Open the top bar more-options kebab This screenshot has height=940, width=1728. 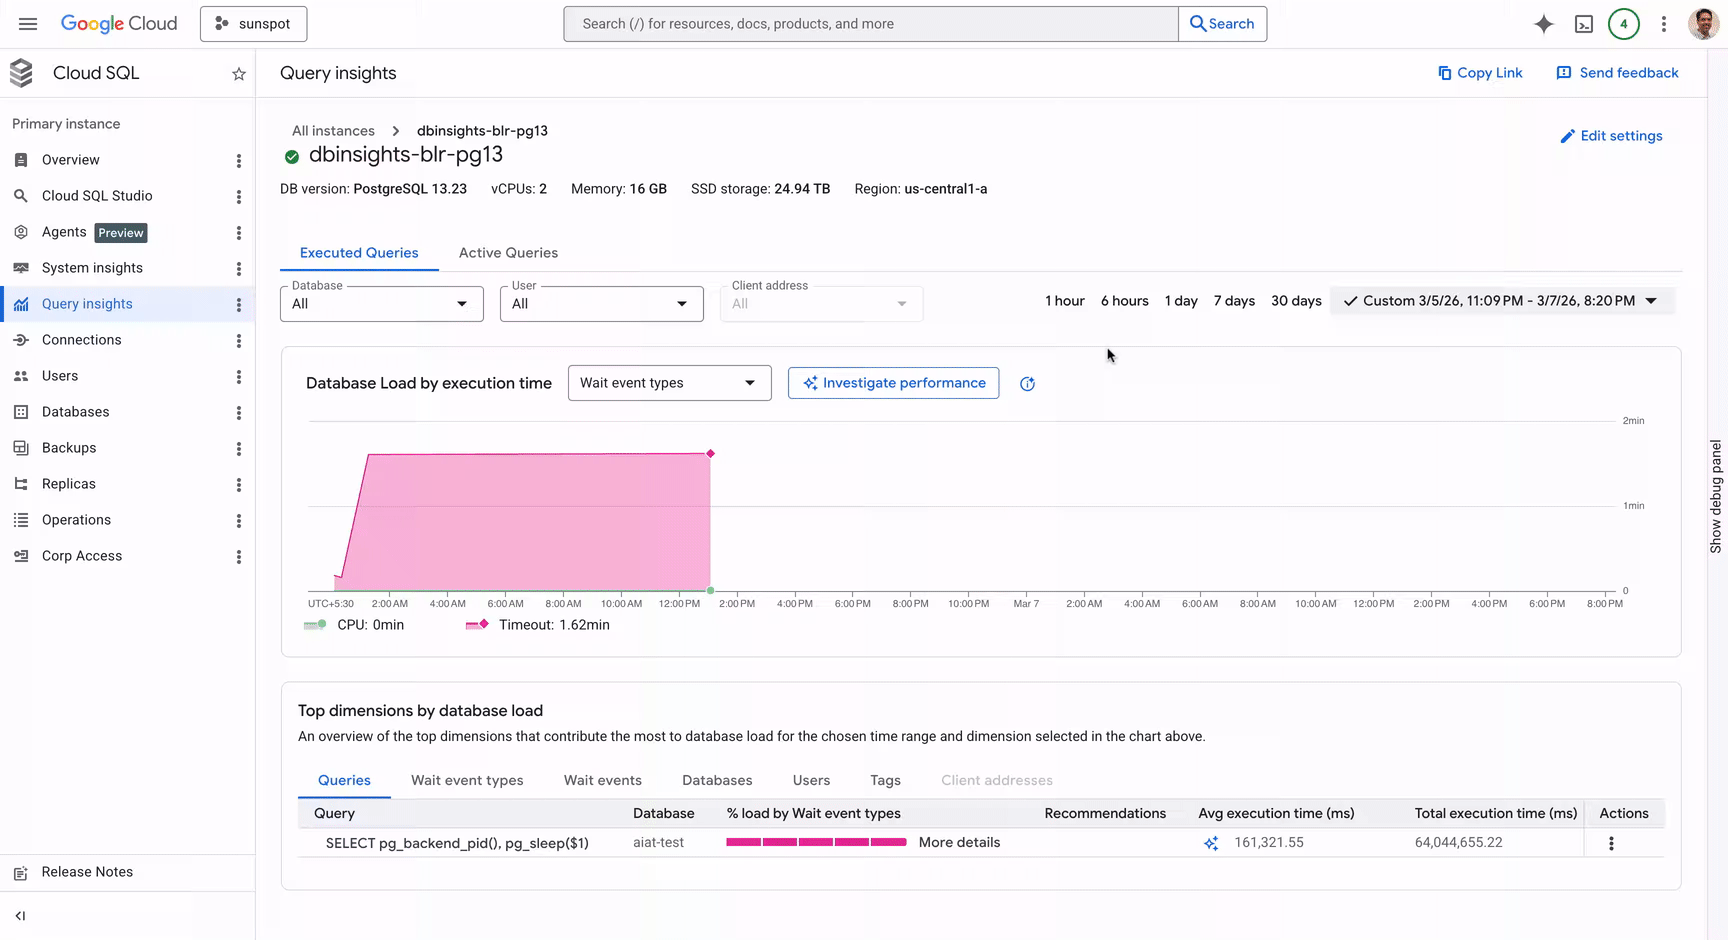pos(1664,24)
